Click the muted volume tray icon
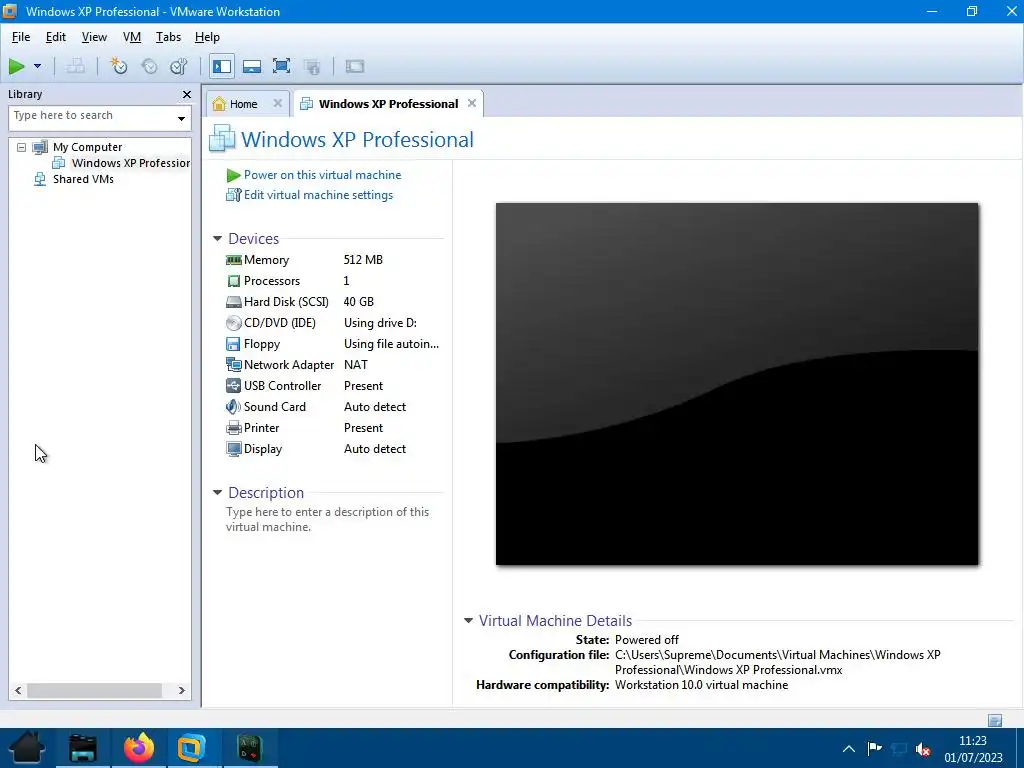 click(x=923, y=749)
